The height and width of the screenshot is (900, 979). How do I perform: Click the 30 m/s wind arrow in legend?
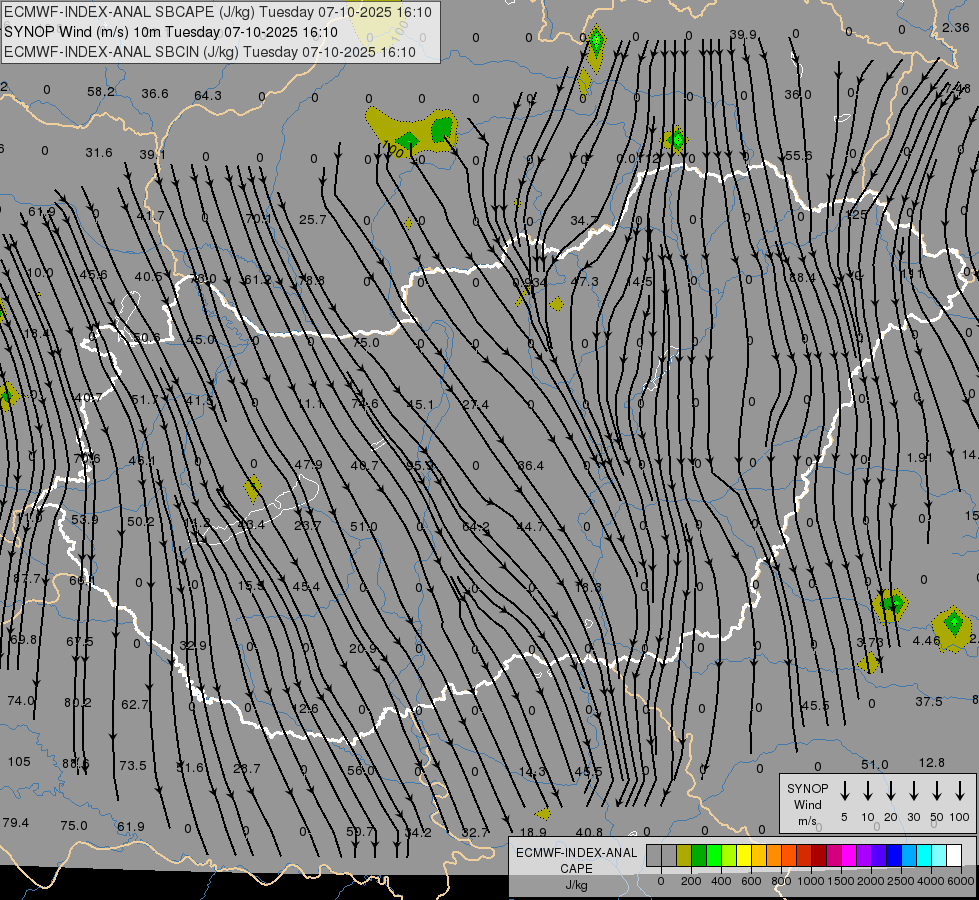tap(914, 791)
